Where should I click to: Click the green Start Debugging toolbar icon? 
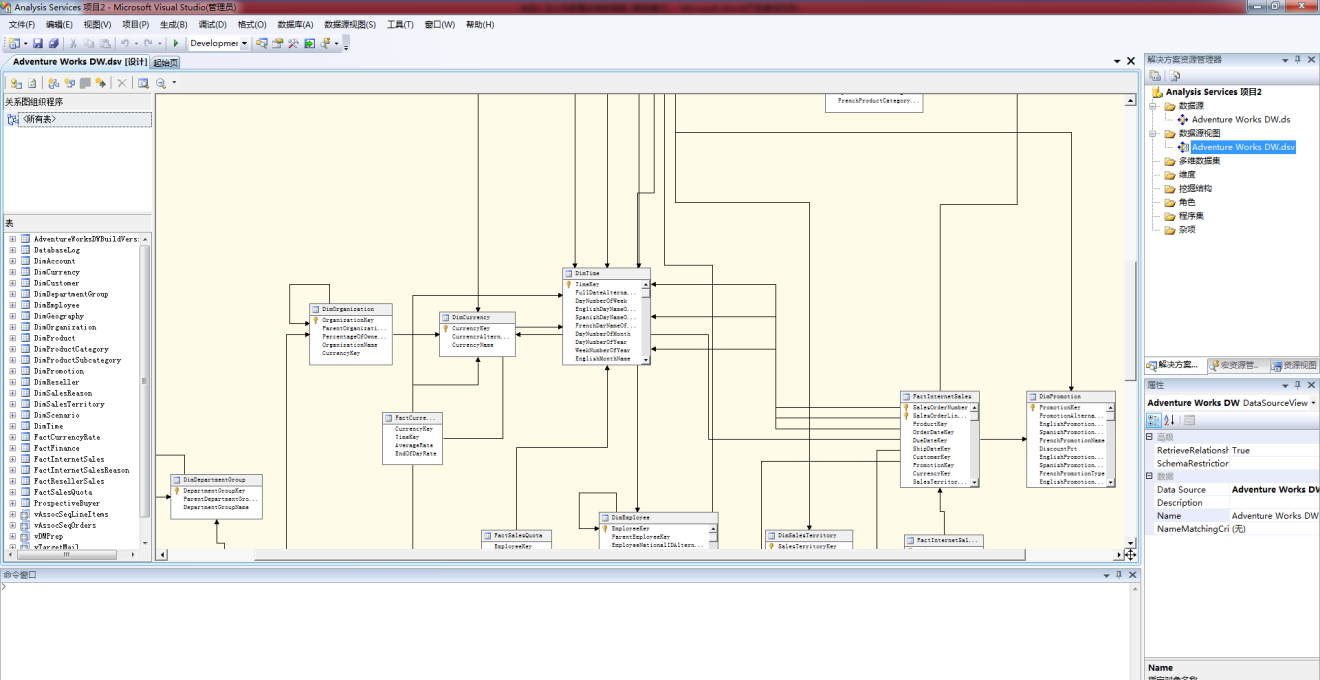point(176,44)
